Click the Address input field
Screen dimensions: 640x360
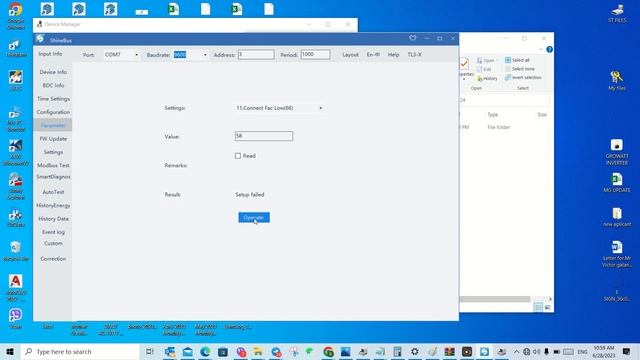pyautogui.click(x=256, y=54)
